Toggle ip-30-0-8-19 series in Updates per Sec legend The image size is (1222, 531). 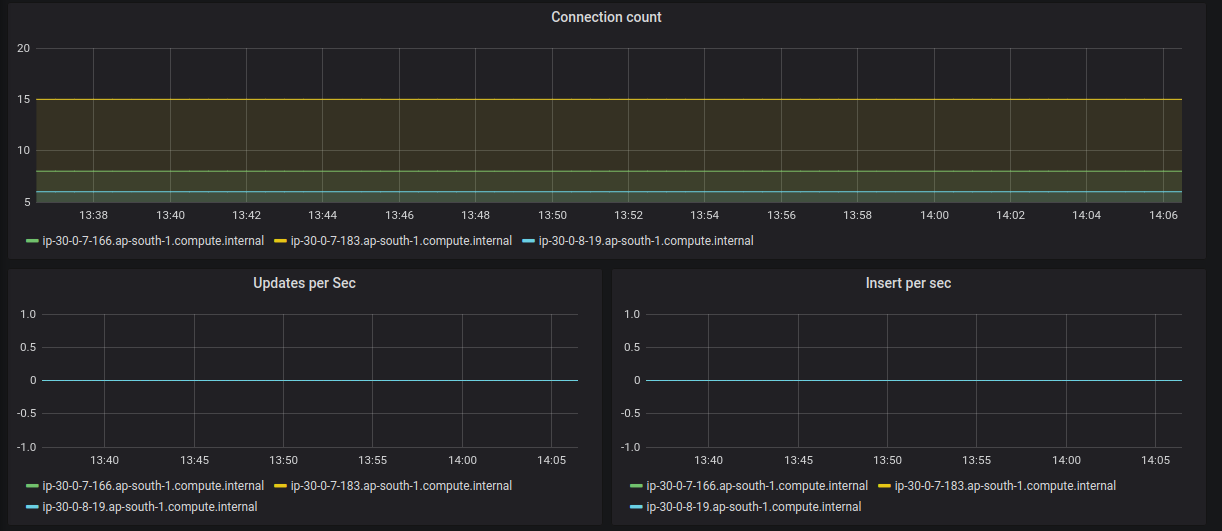[x=149, y=507]
